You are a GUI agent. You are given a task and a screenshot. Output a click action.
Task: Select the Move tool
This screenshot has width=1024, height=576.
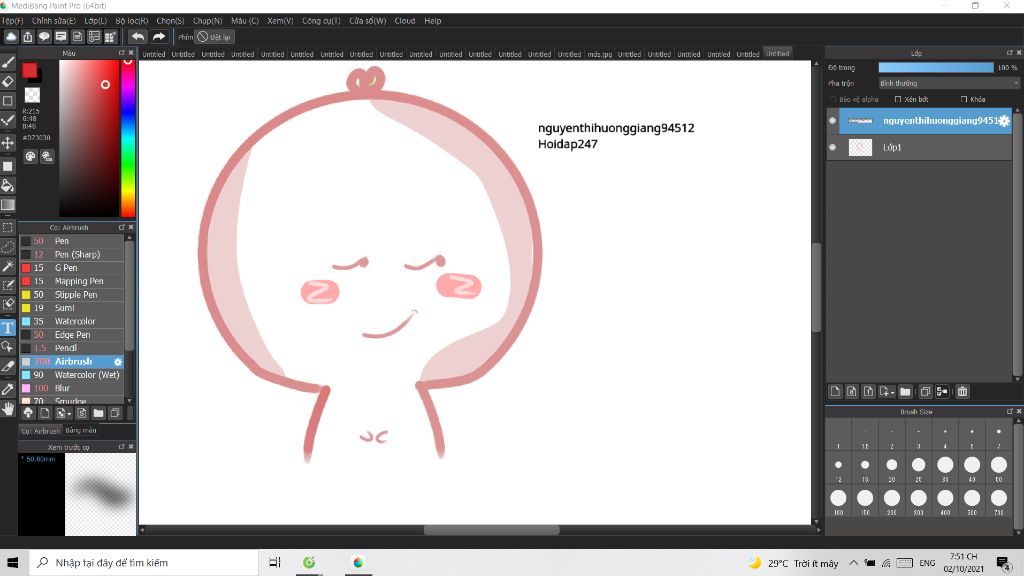coord(8,142)
